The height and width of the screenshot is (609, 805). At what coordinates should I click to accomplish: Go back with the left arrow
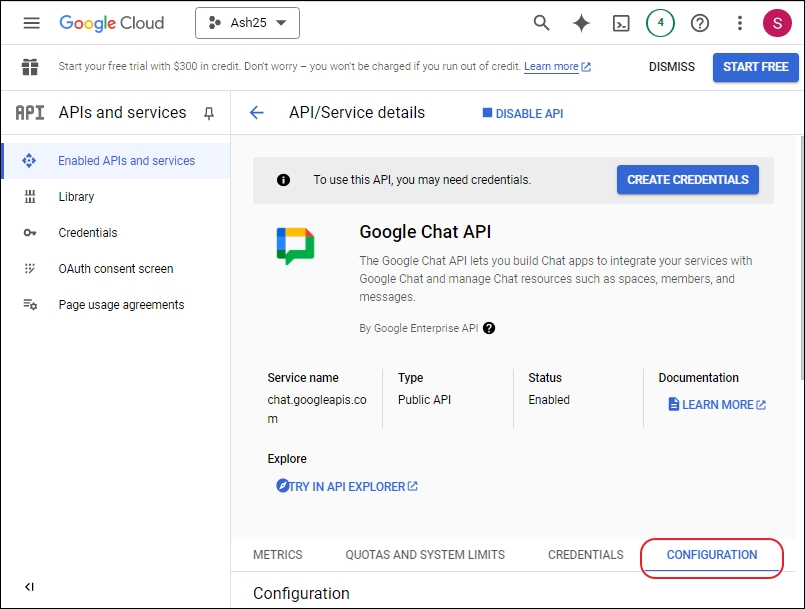[x=256, y=112]
